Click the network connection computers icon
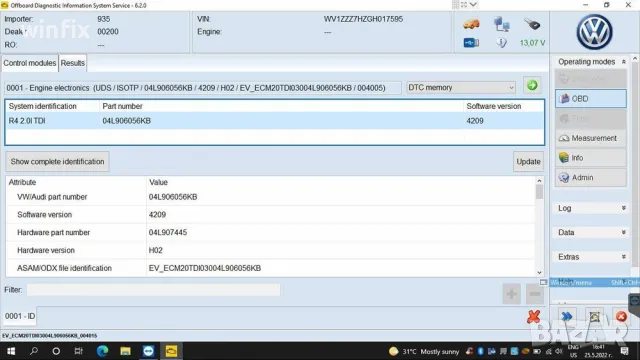This screenshot has height=360, width=640. [x=502, y=24]
